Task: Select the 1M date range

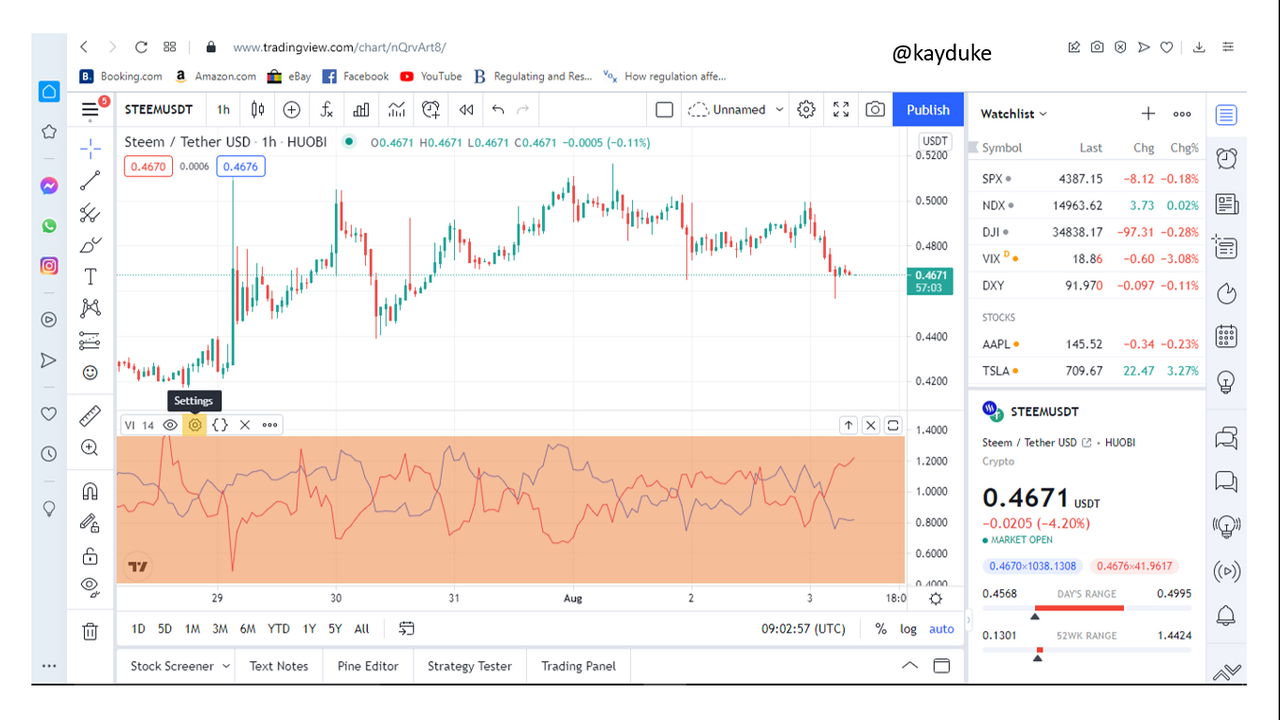Action: [192, 629]
